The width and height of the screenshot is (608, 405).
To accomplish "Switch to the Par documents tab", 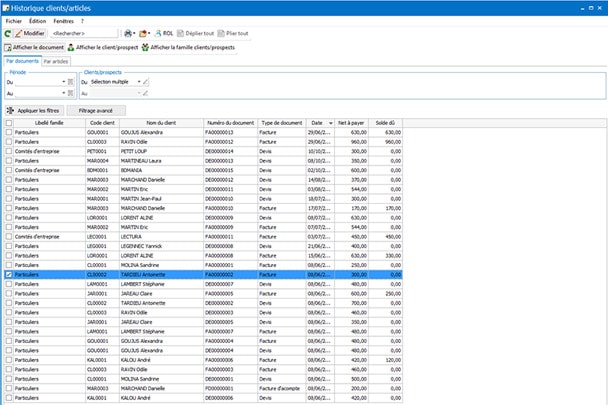I will (x=22, y=61).
